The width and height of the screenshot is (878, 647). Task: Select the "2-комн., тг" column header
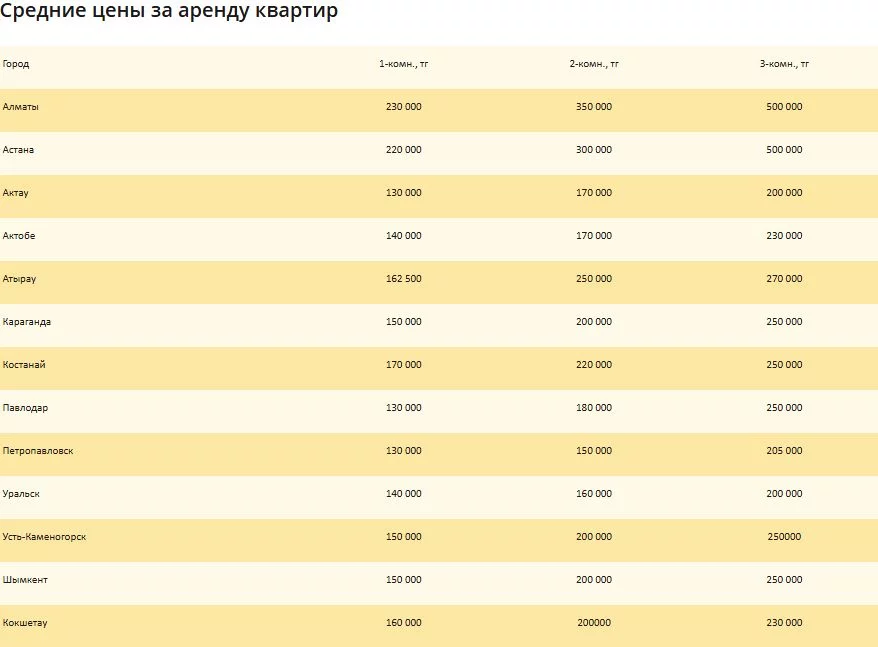tap(594, 64)
